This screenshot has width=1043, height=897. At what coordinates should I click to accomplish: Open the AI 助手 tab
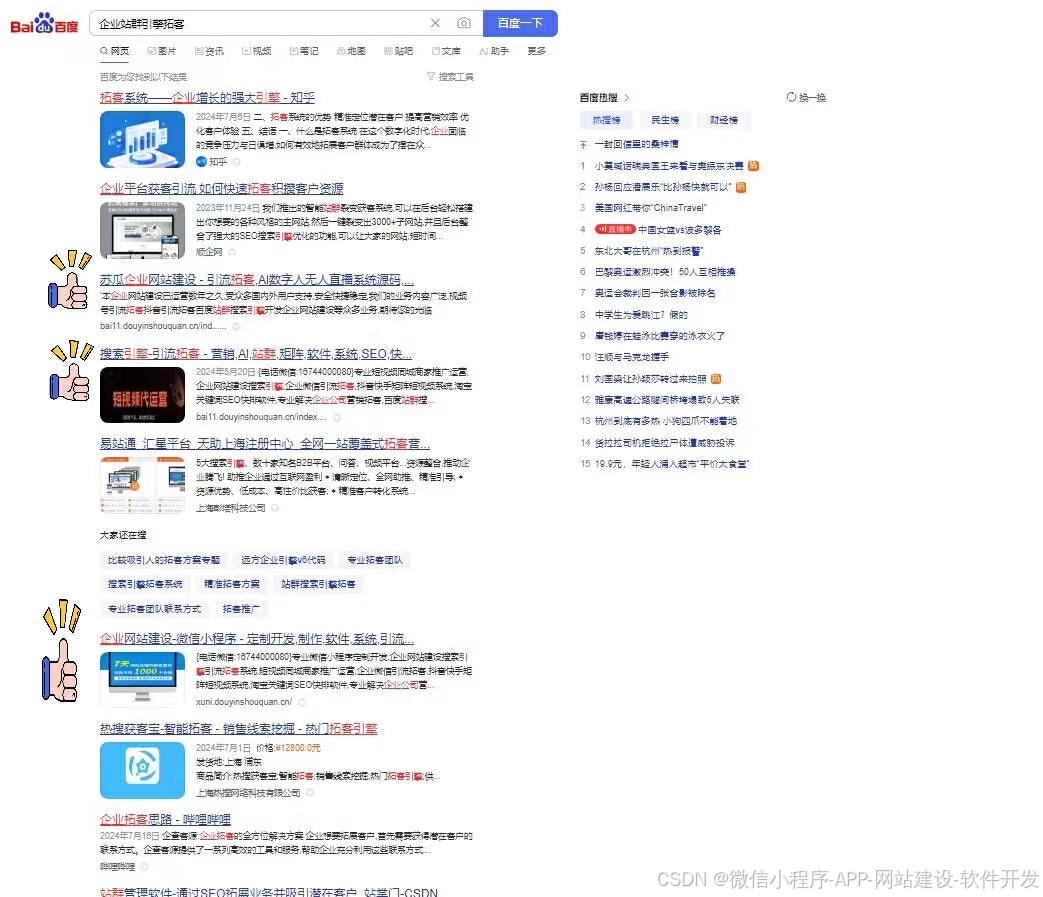[x=494, y=51]
